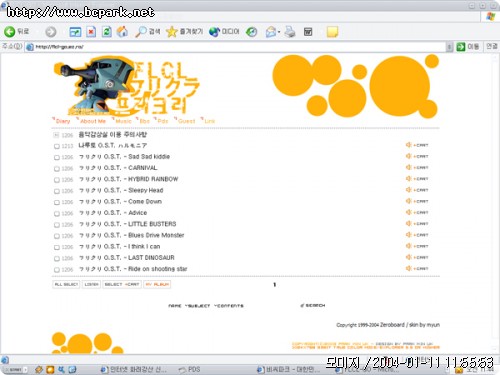
Task: Check the box for I think I can
Action: [57, 247]
